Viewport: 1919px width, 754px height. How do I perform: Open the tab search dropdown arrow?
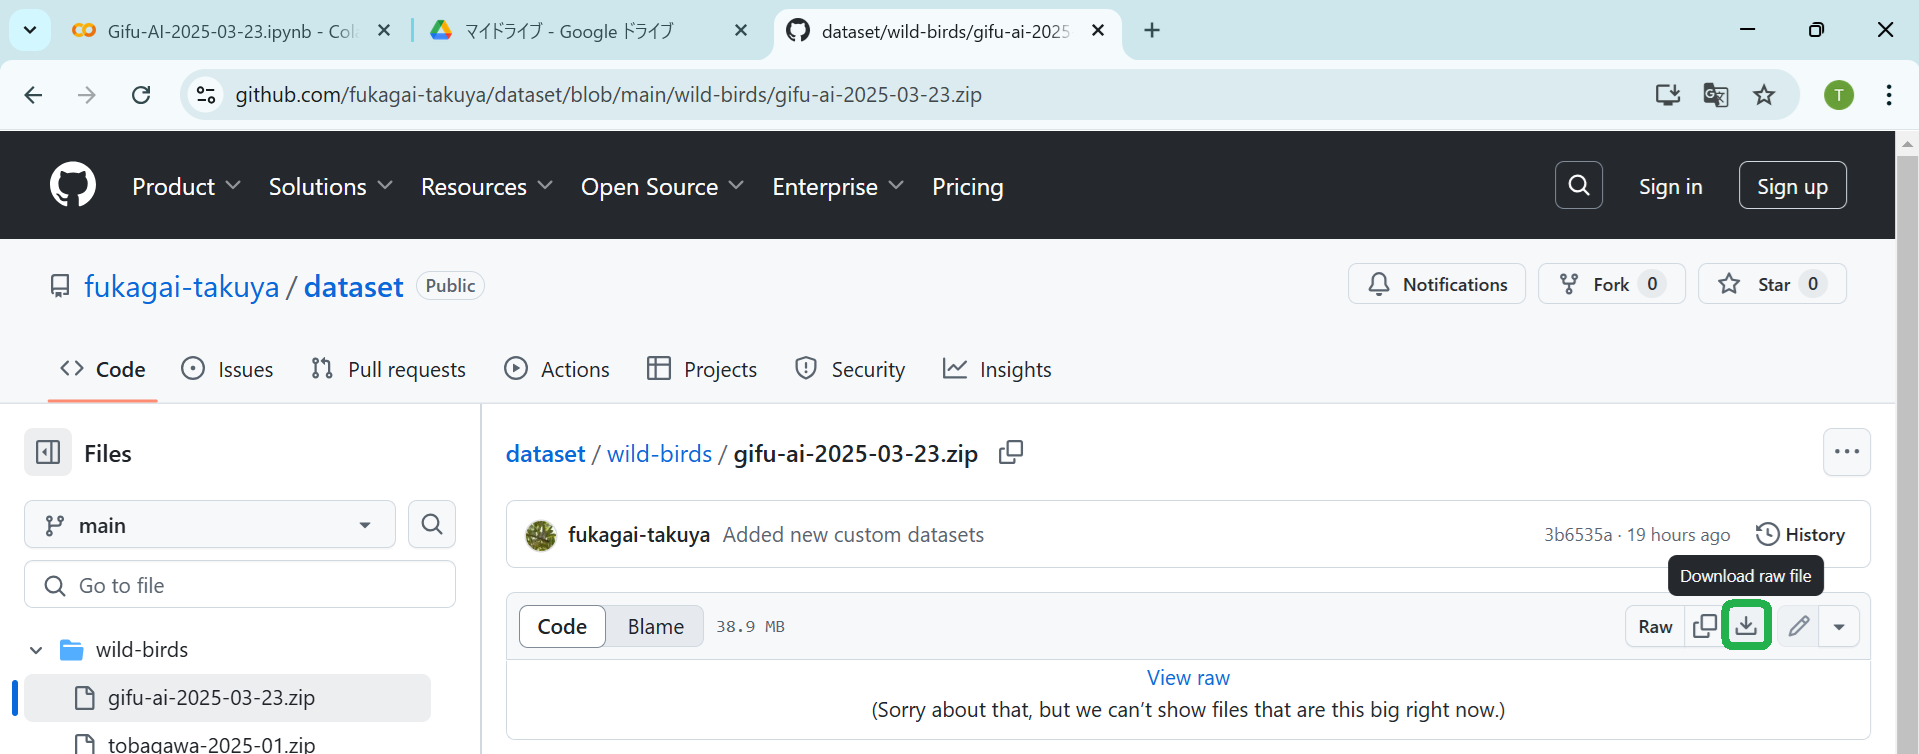tap(30, 30)
